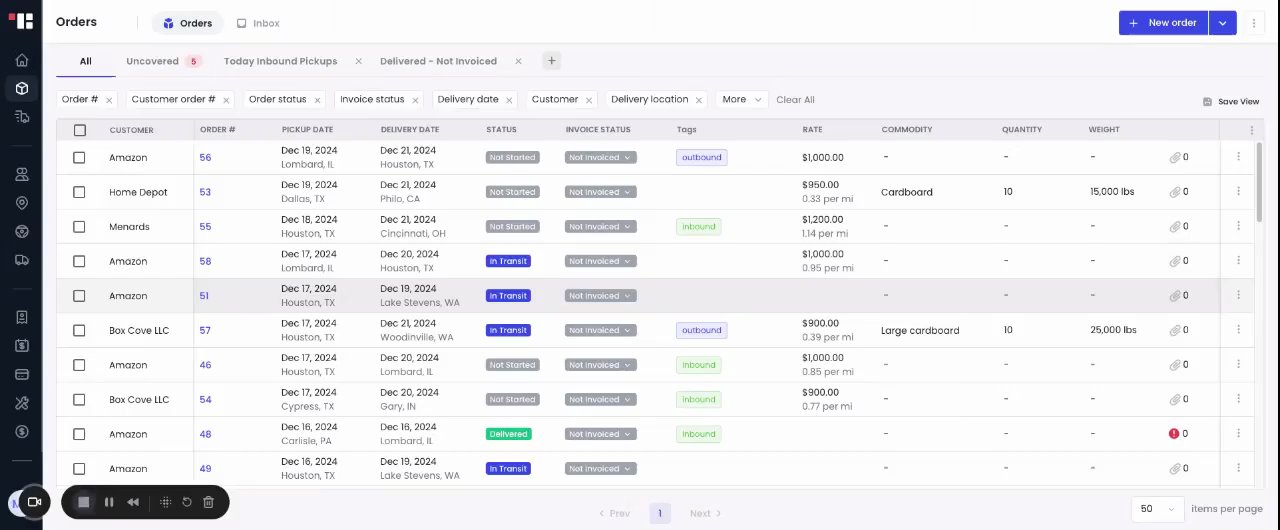Viewport: 1280px width, 530px height.
Task: Select the Orders view pill
Action: (x=187, y=23)
